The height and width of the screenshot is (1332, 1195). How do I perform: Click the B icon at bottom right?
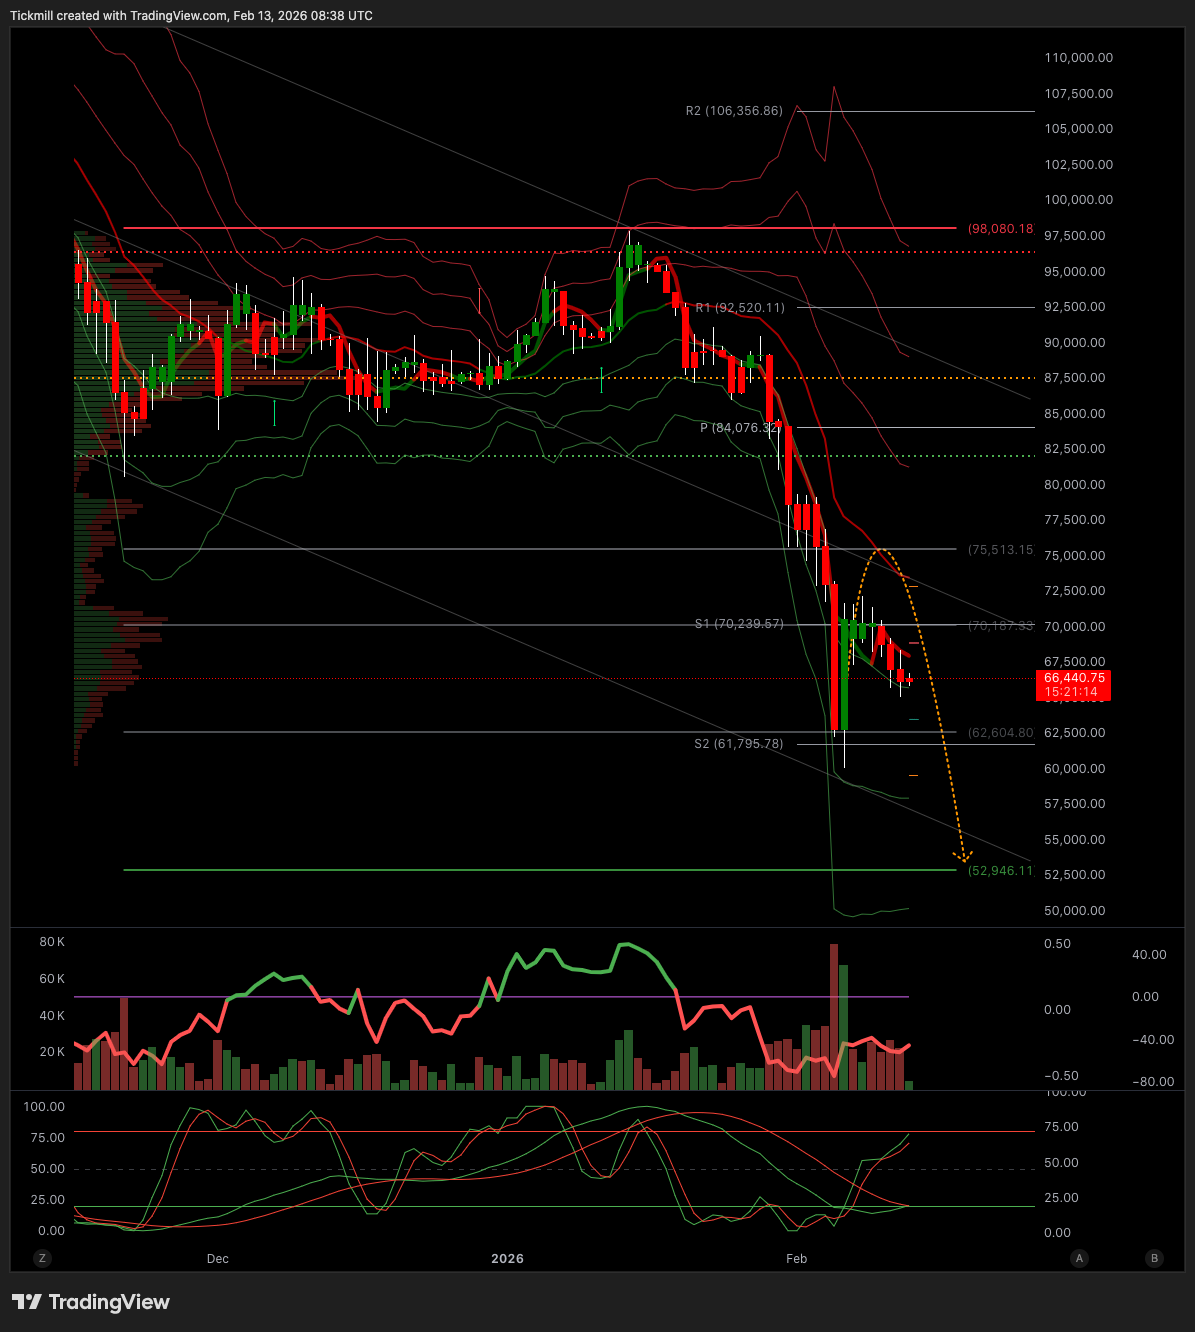coord(1154,1258)
